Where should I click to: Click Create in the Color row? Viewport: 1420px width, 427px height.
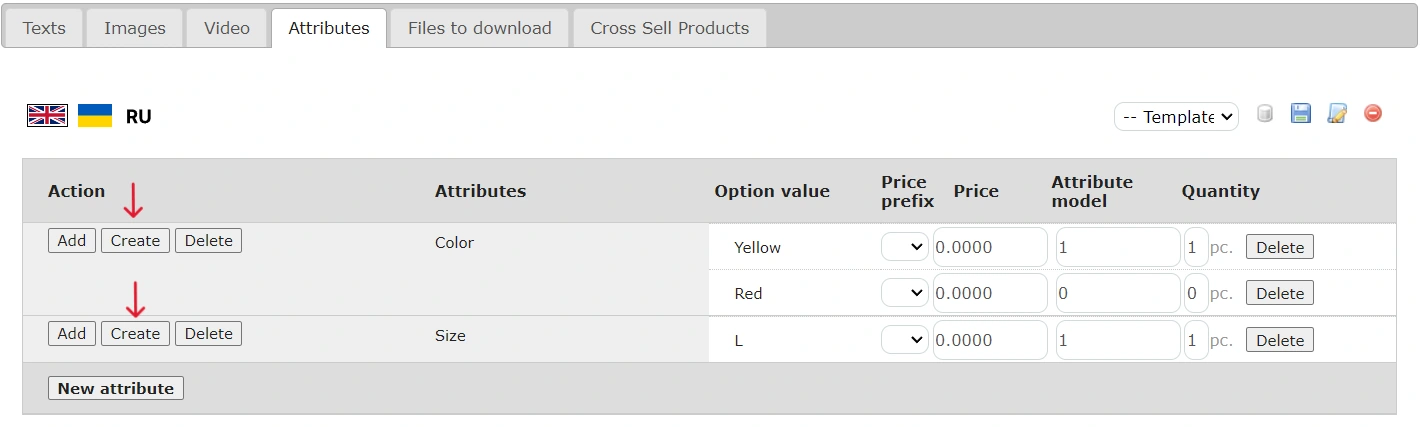[x=135, y=241]
